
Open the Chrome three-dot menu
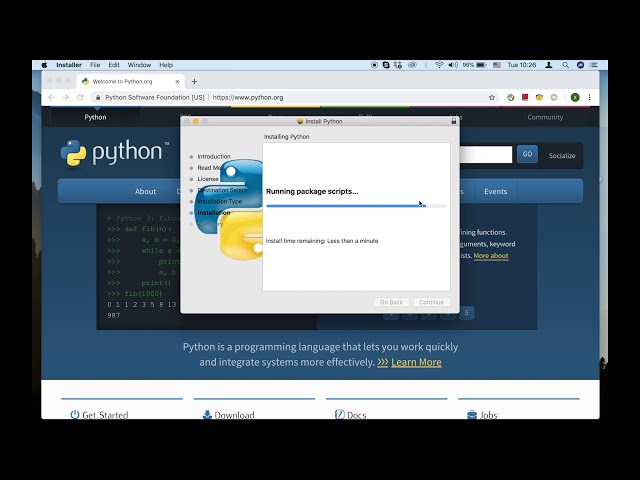coord(589,98)
